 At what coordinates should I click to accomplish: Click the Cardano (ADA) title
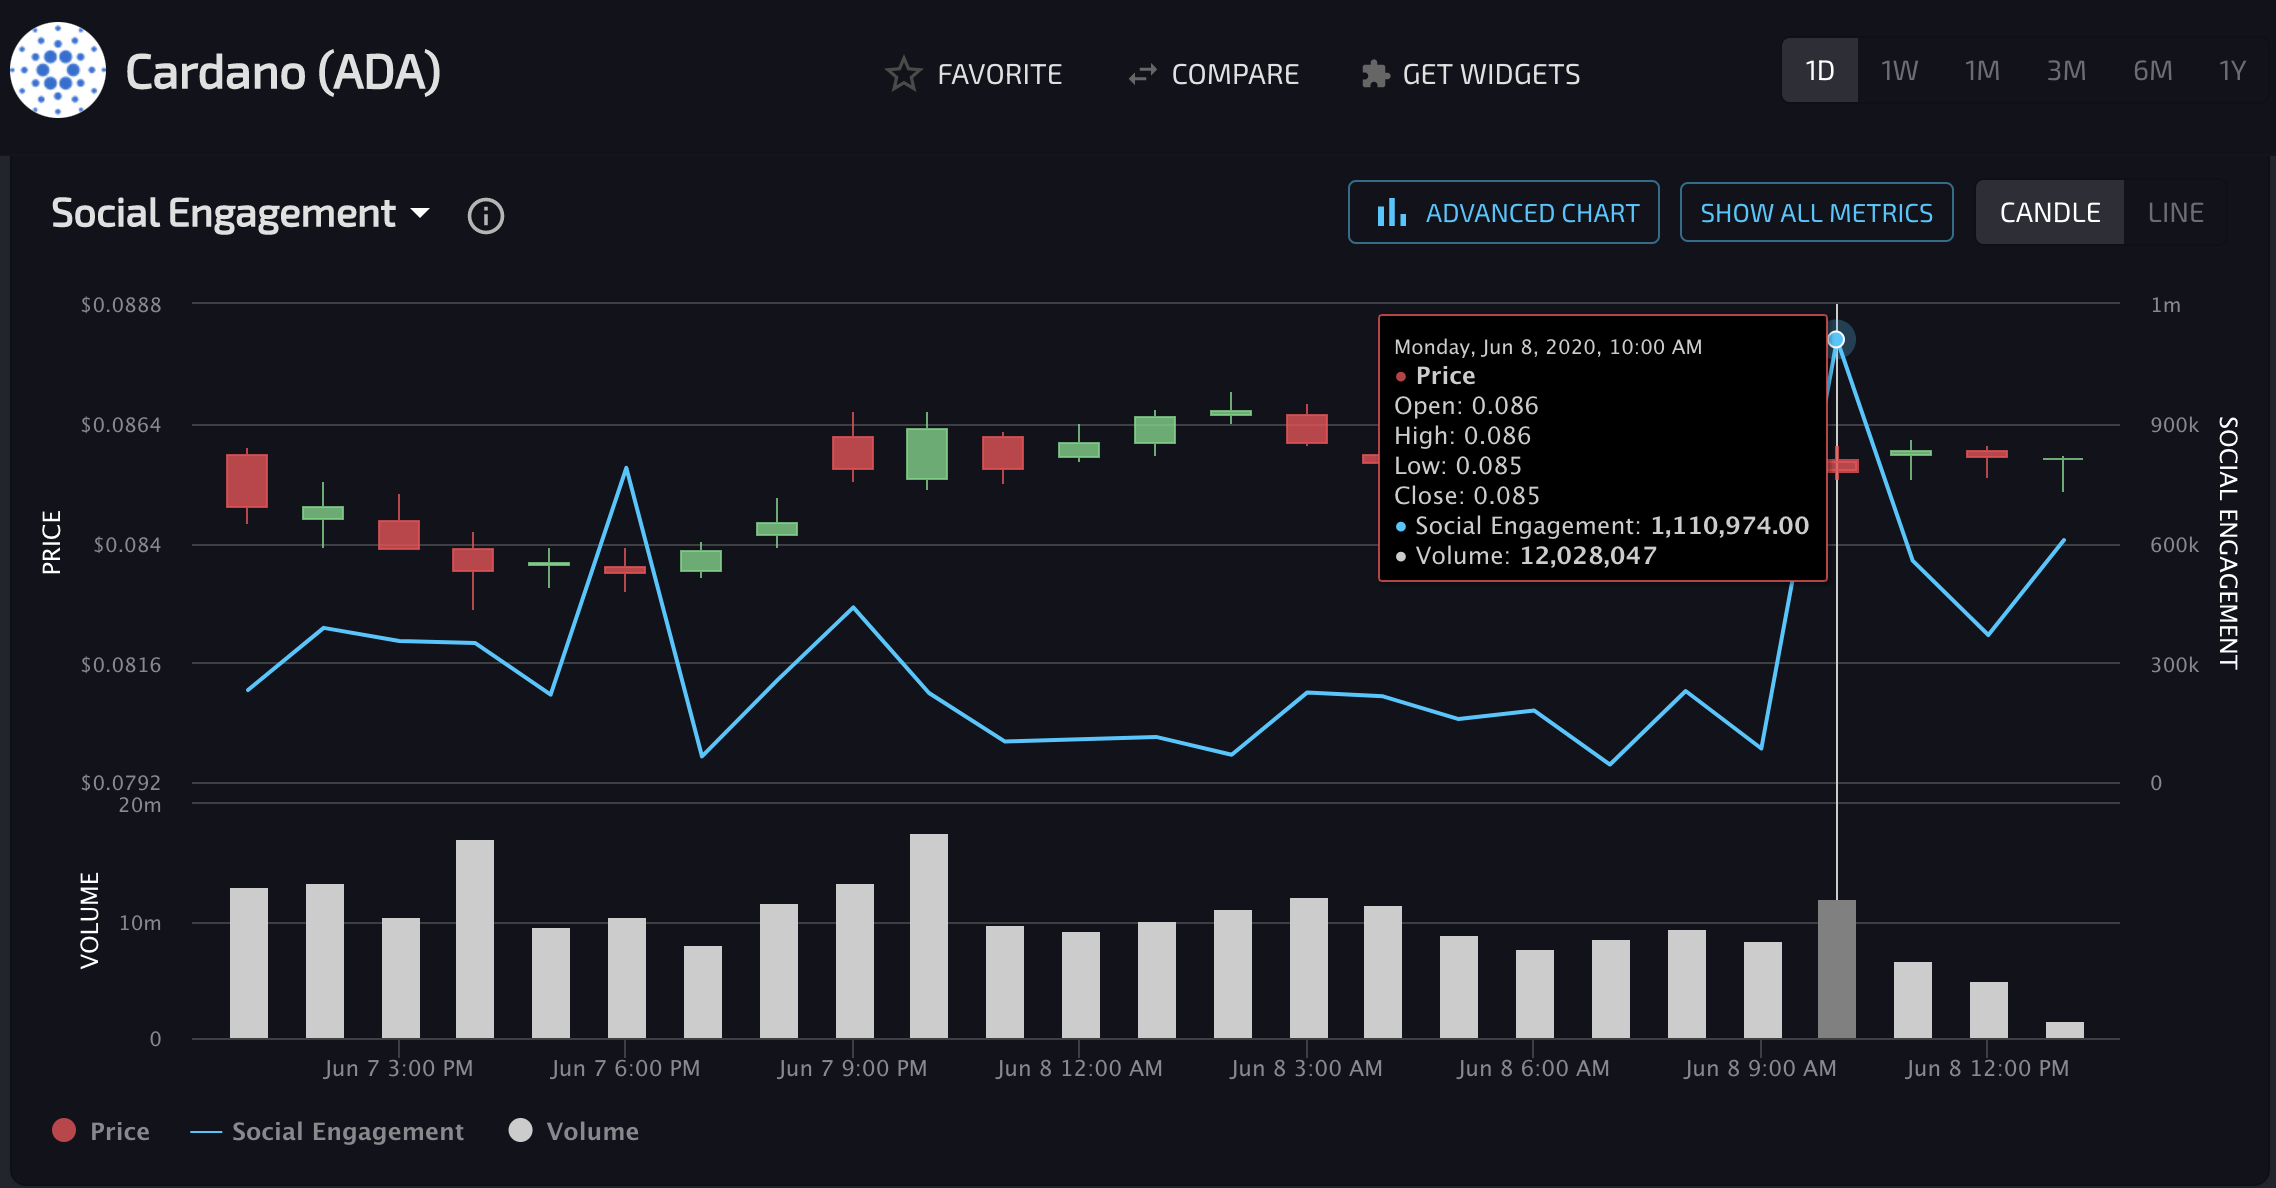pyautogui.click(x=283, y=72)
